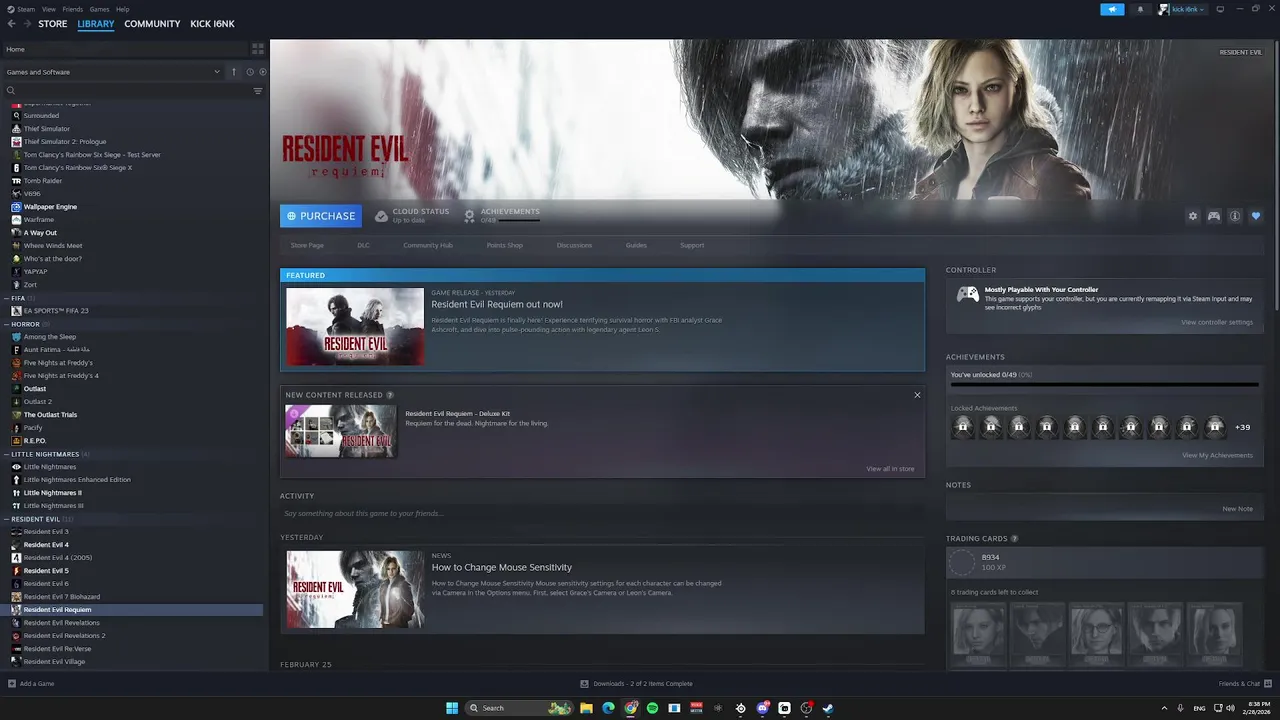Open game settings gear icon
The image size is (1280, 720).
point(1192,216)
